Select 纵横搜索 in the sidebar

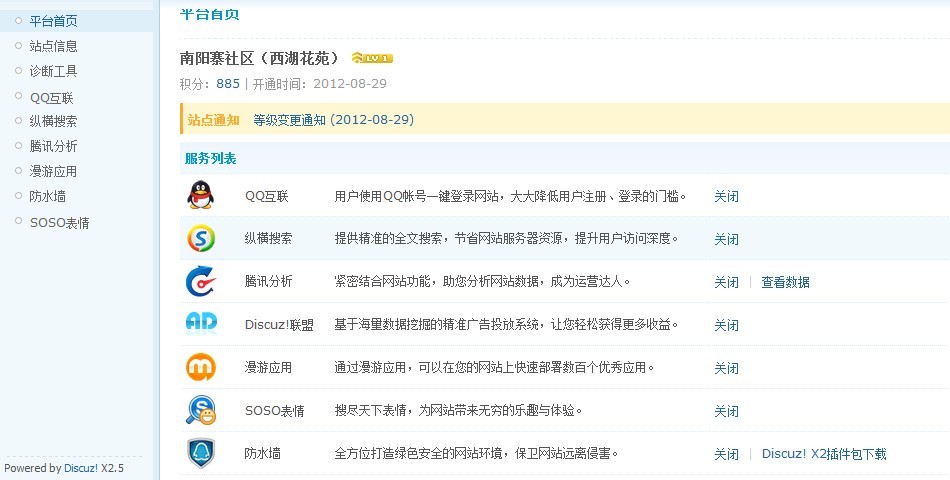click(x=53, y=121)
